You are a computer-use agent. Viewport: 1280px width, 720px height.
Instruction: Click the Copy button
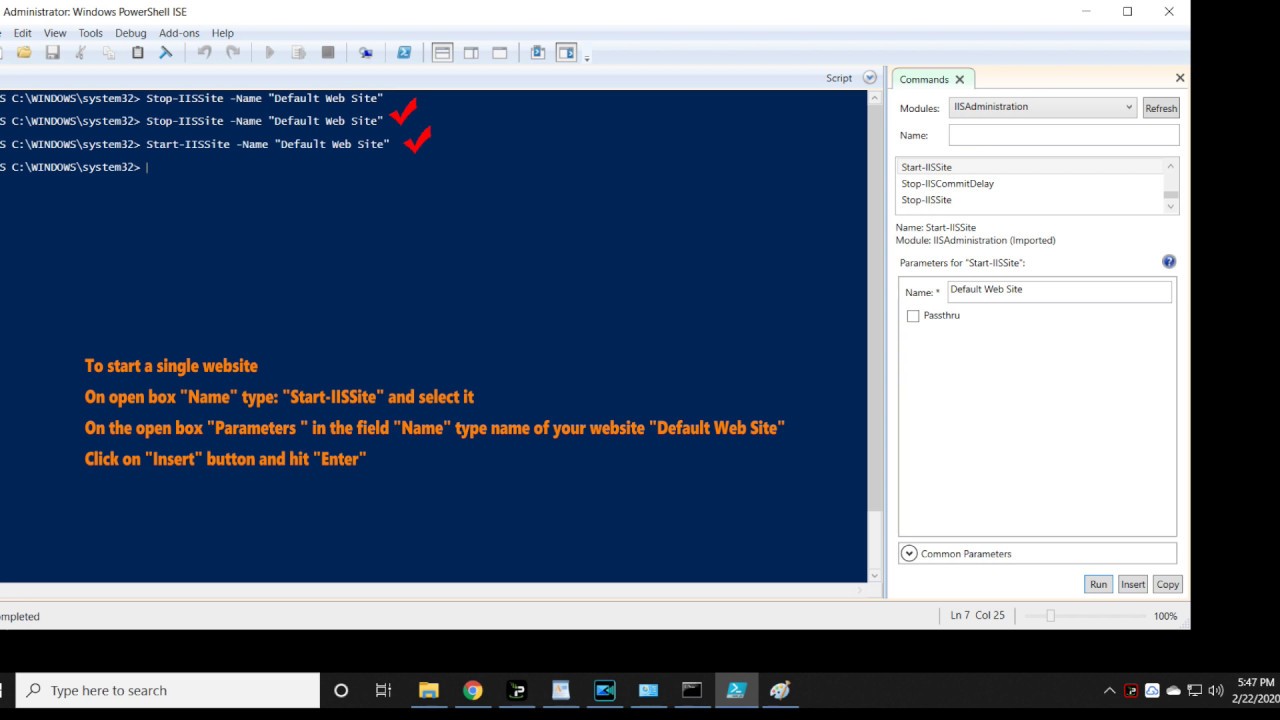[x=1167, y=584]
